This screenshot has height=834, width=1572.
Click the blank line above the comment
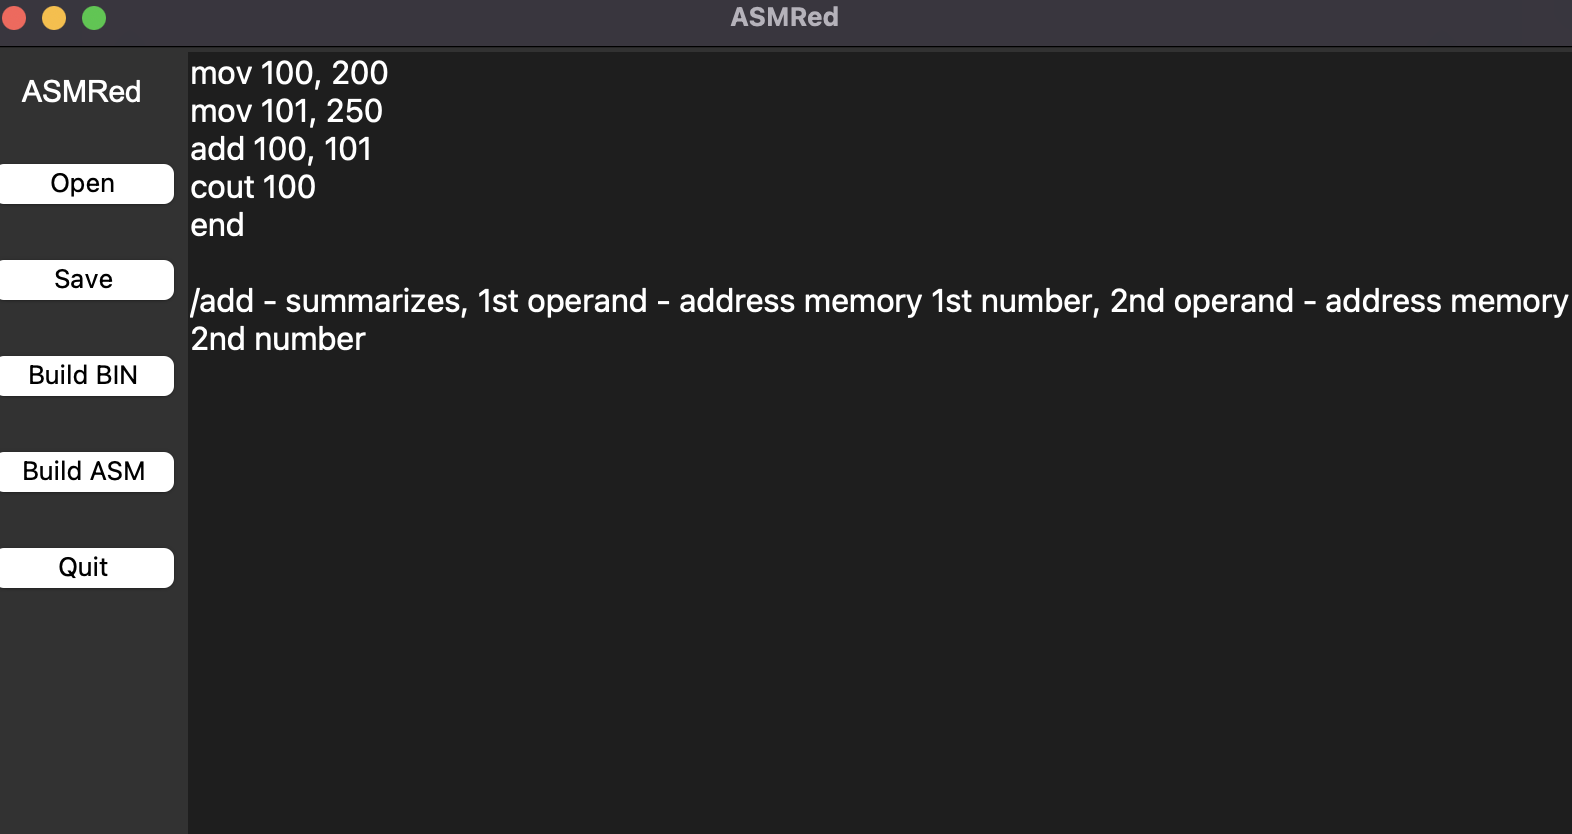coord(880,263)
